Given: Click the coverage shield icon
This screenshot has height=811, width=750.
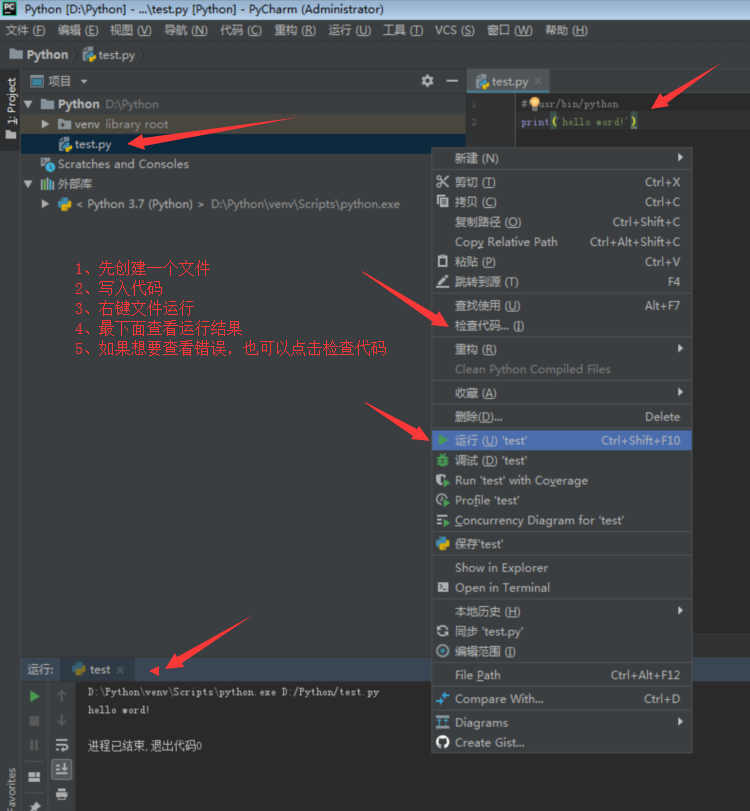Looking at the screenshot, I should coord(443,480).
